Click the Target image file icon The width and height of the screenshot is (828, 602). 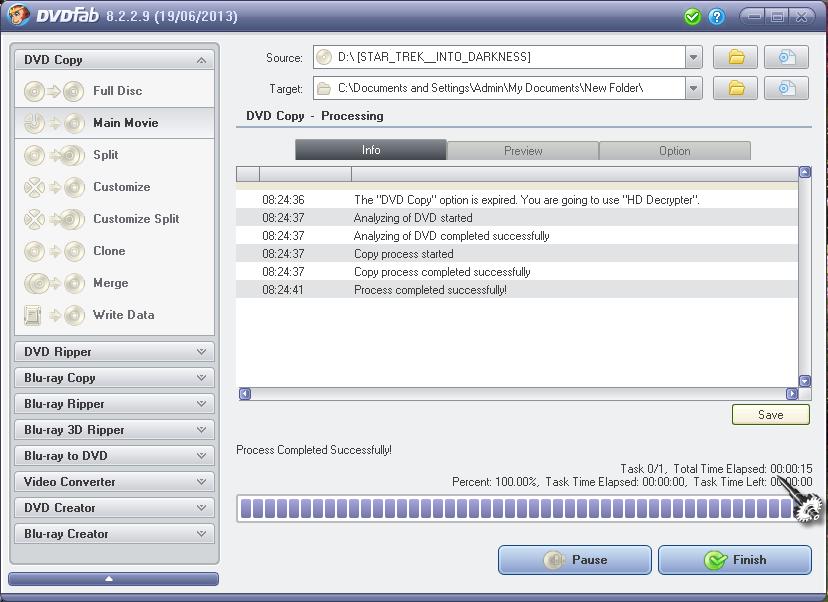point(786,89)
